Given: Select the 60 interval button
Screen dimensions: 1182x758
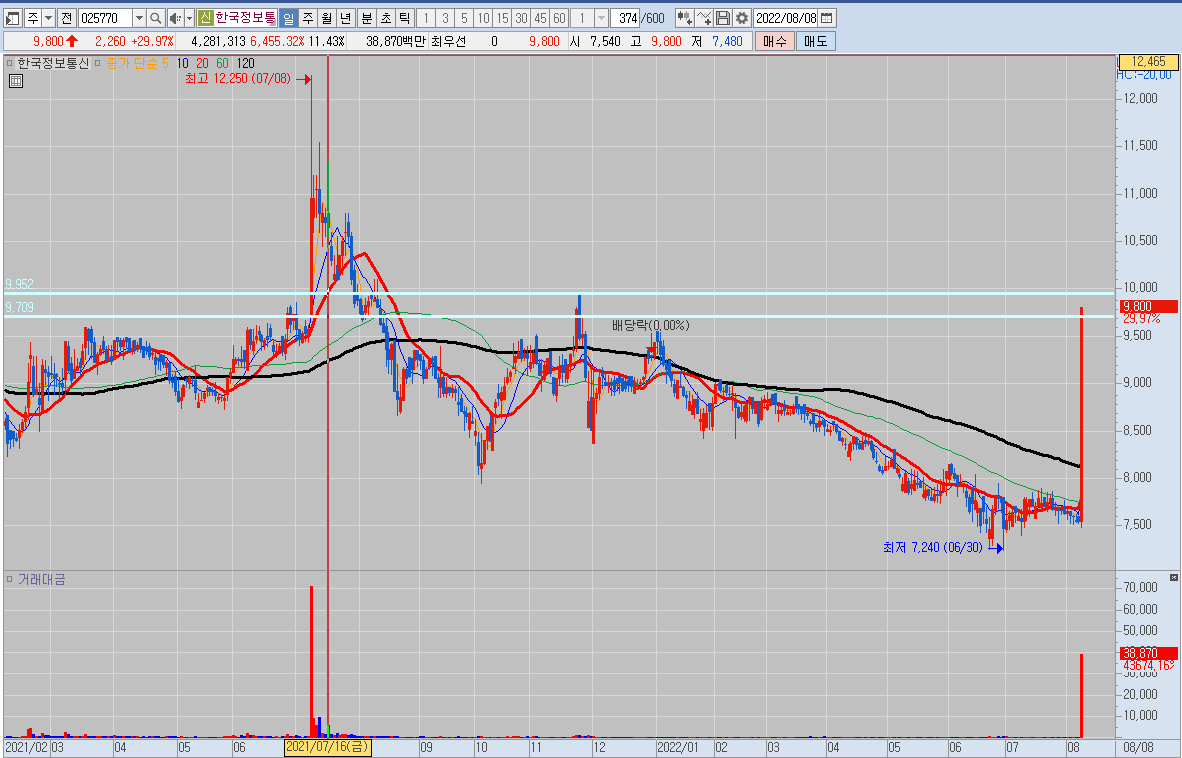Looking at the screenshot, I should [x=559, y=18].
